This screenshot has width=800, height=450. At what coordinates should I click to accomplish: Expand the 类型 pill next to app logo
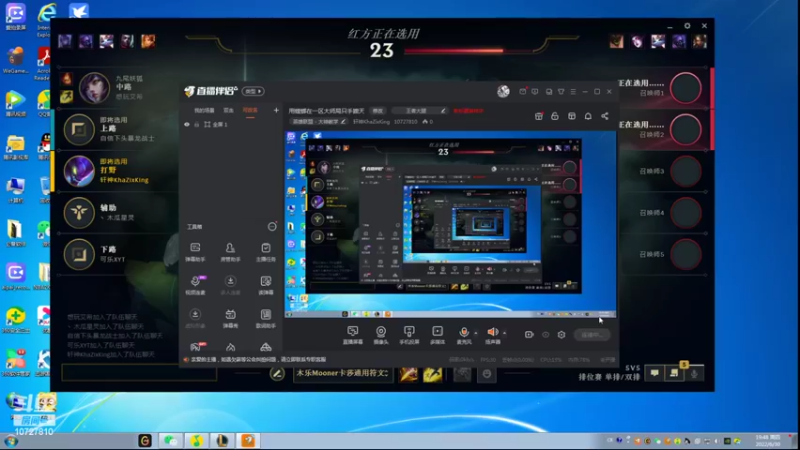[253, 91]
